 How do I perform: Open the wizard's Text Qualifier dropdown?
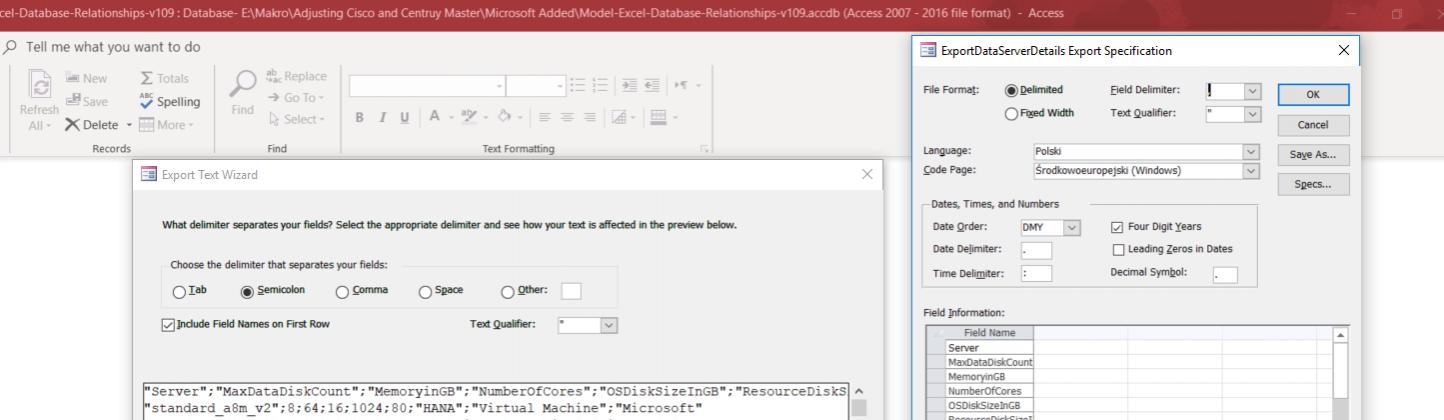[609, 325]
